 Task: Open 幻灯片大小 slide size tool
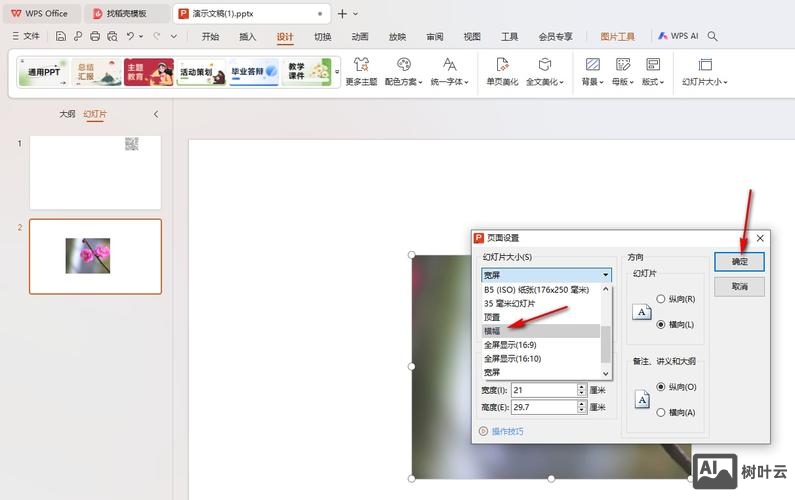click(x=705, y=72)
